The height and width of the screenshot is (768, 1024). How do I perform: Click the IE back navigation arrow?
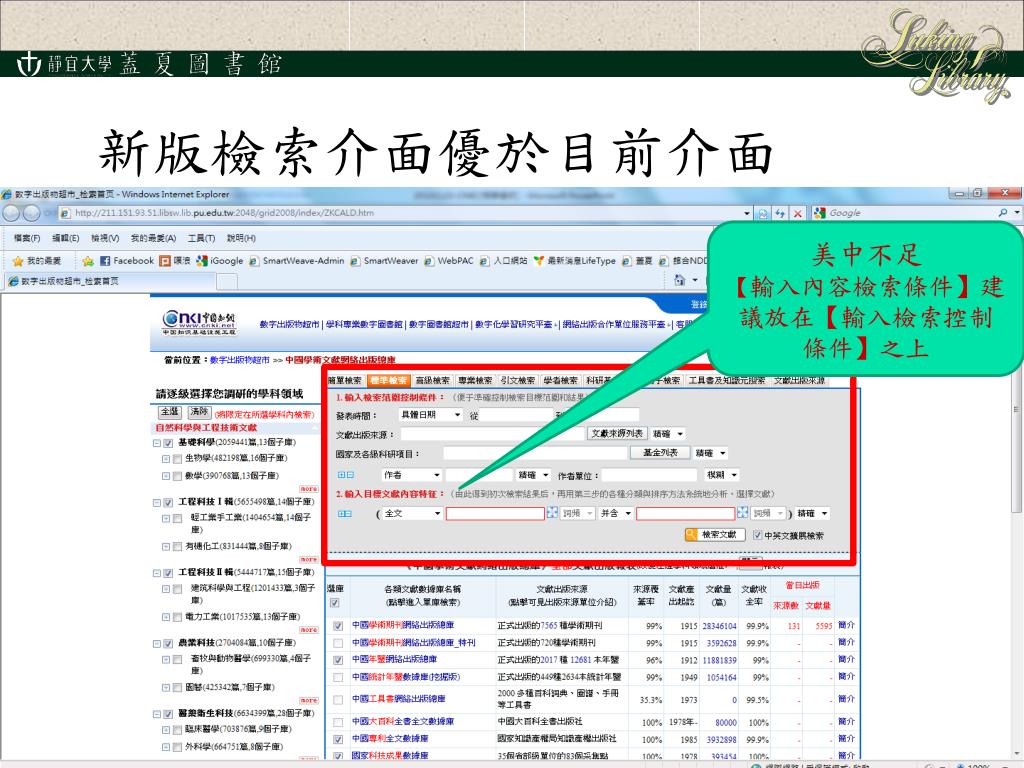click(11, 214)
